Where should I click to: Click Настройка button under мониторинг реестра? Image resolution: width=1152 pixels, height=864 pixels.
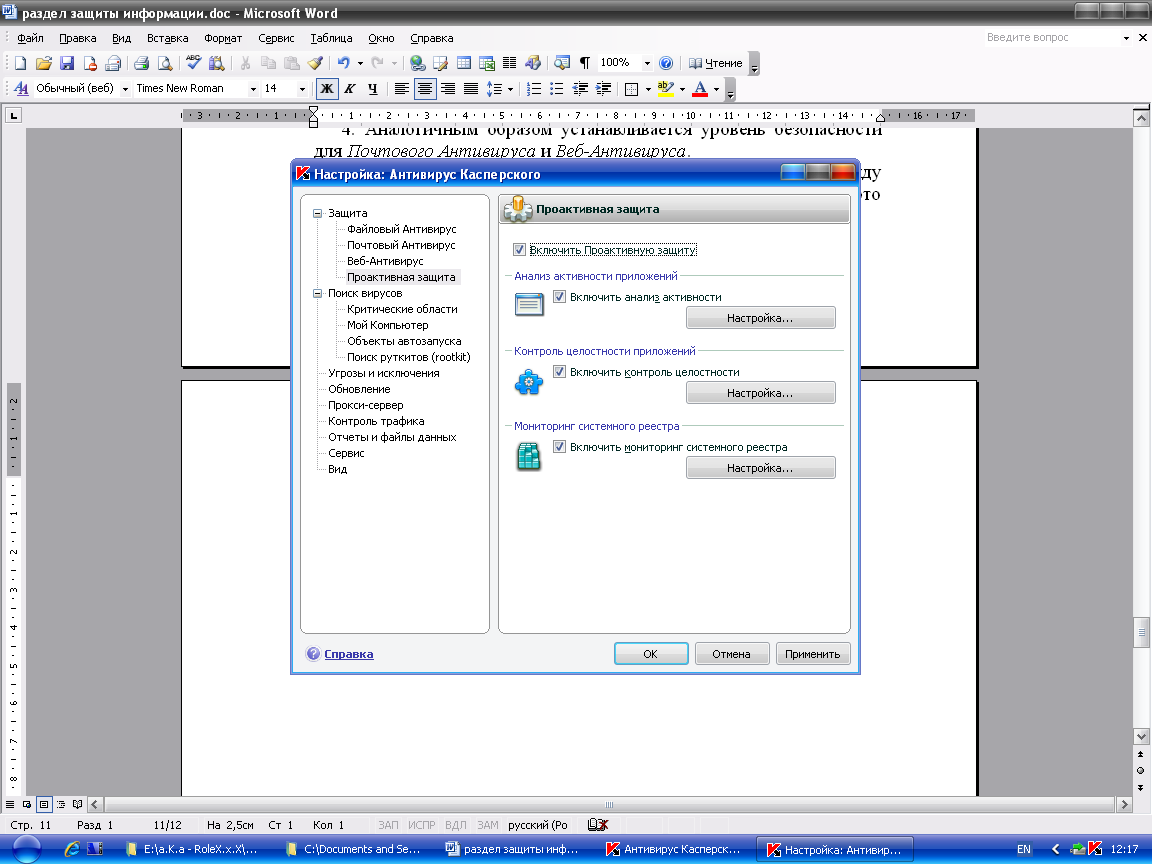pyautogui.click(x=760, y=468)
